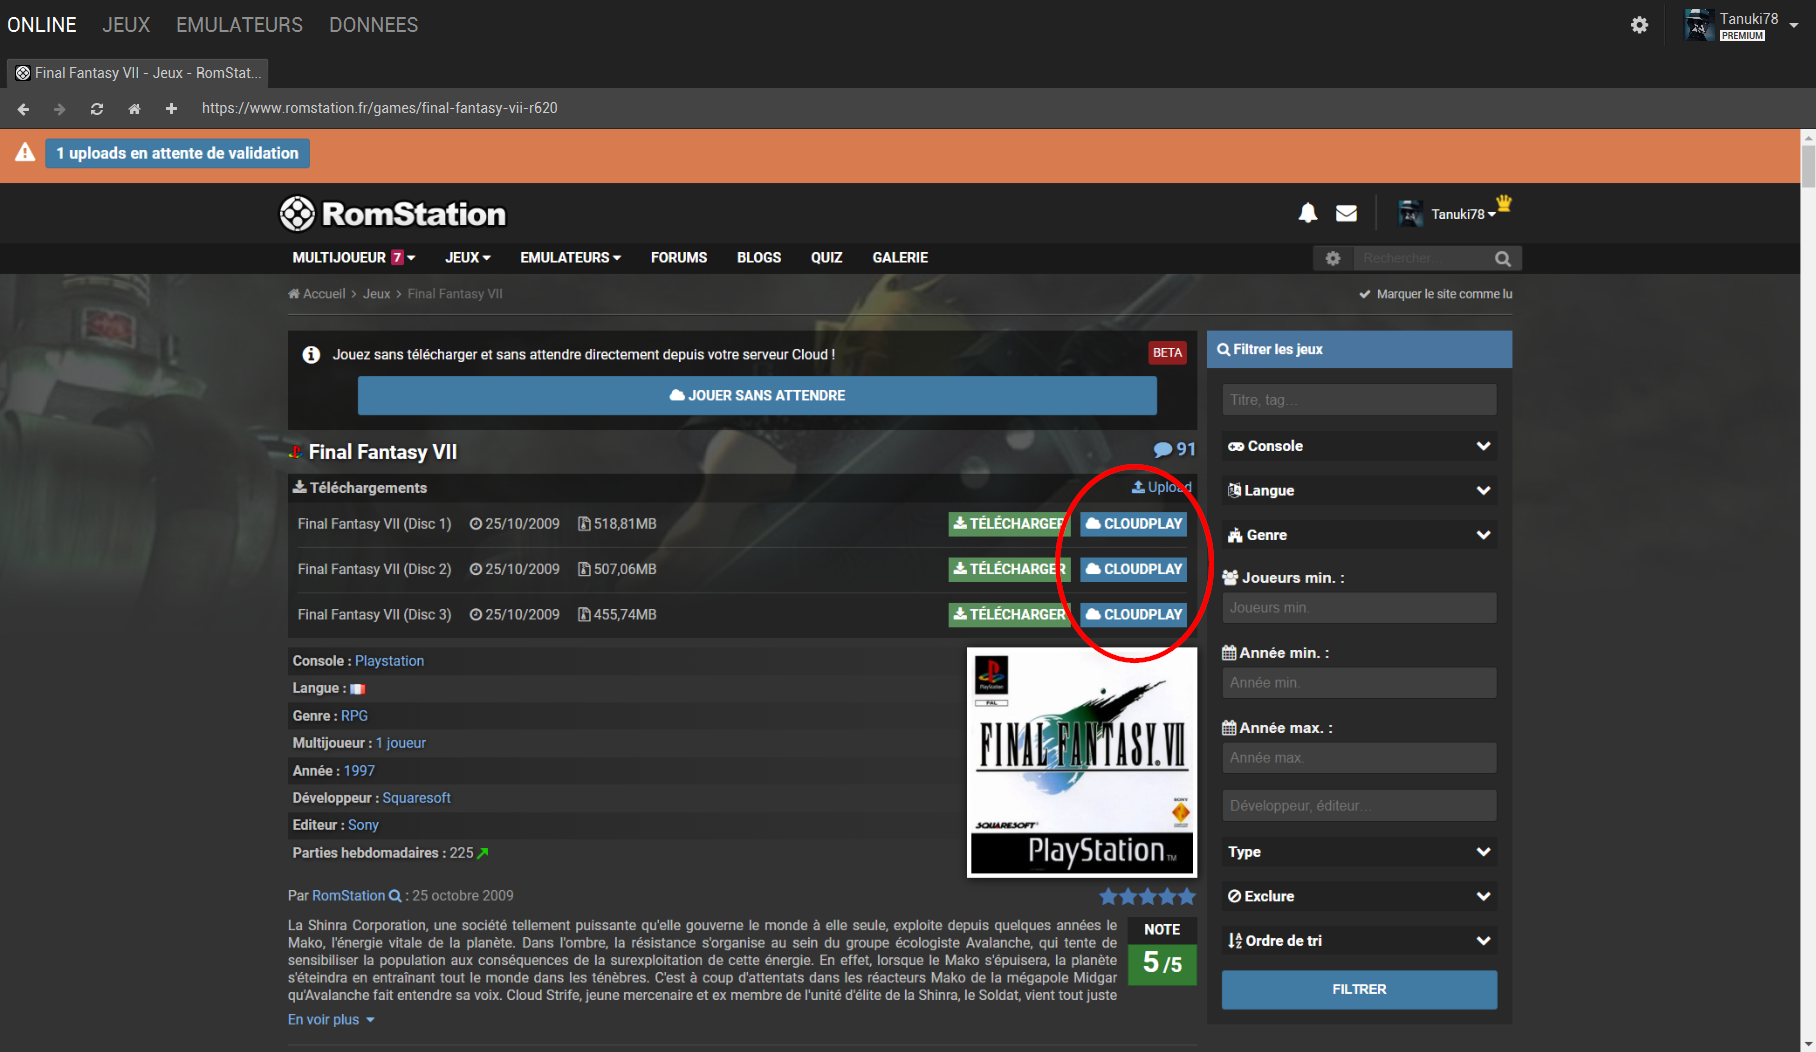Viewport: 1816px width, 1052px height.
Task: Click TÉLÉCHARGER for Disc 3
Action: [1009, 615]
